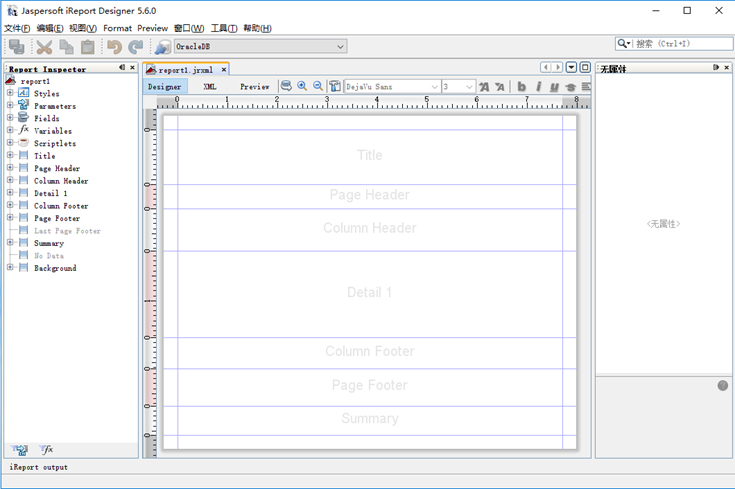
Task: Click the help icon in properties panel
Action: click(722, 385)
